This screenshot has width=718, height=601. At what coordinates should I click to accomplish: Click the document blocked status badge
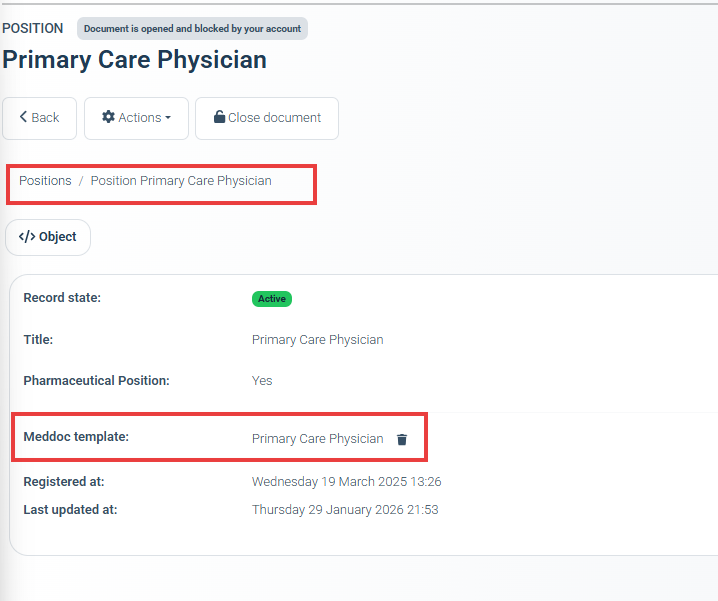click(x=192, y=29)
